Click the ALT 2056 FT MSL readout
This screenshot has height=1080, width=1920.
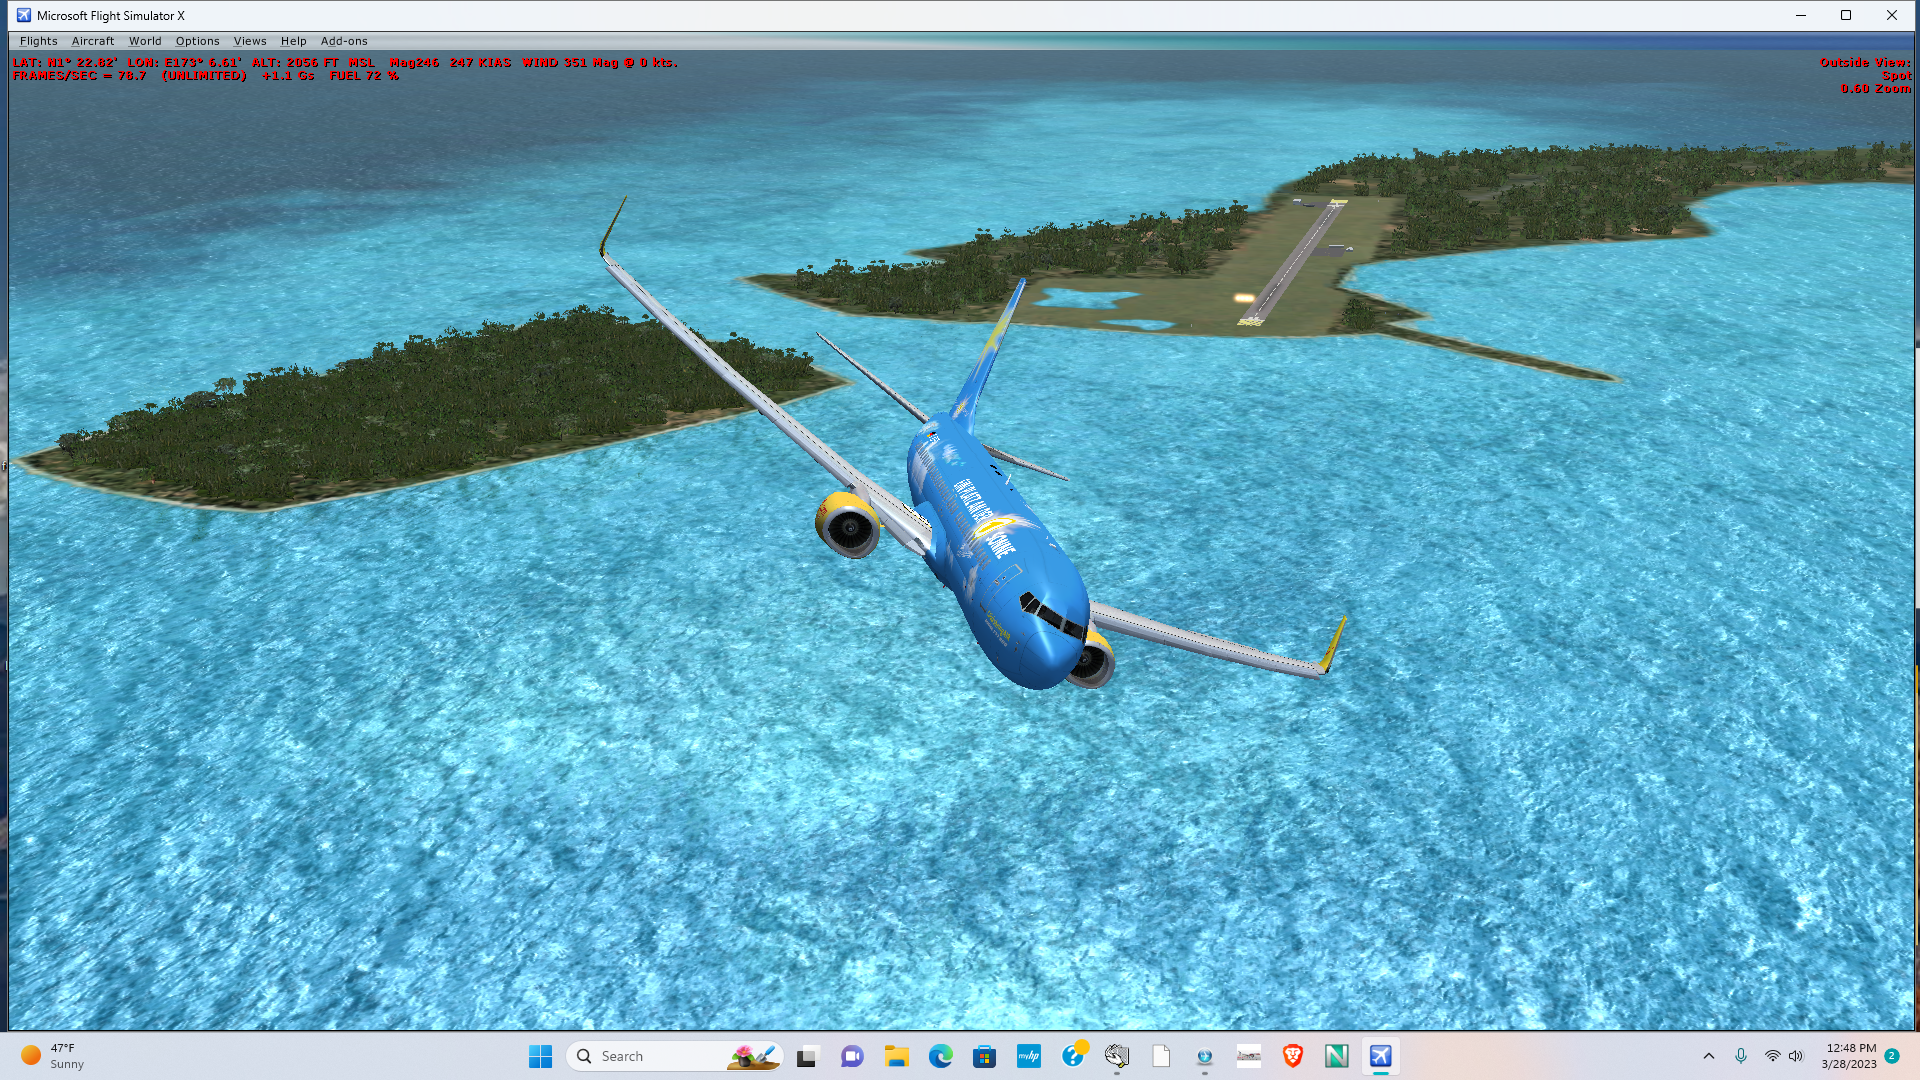(313, 62)
